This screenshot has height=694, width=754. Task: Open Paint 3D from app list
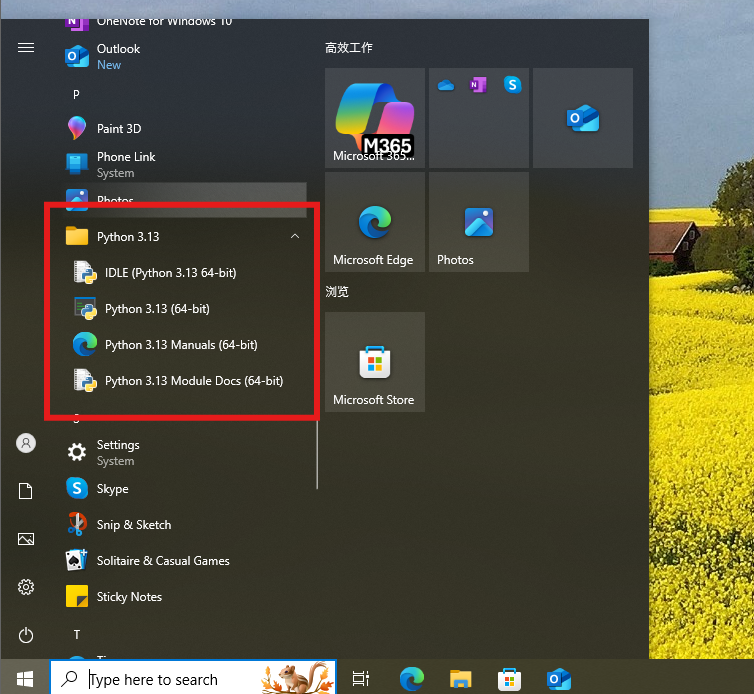click(118, 129)
